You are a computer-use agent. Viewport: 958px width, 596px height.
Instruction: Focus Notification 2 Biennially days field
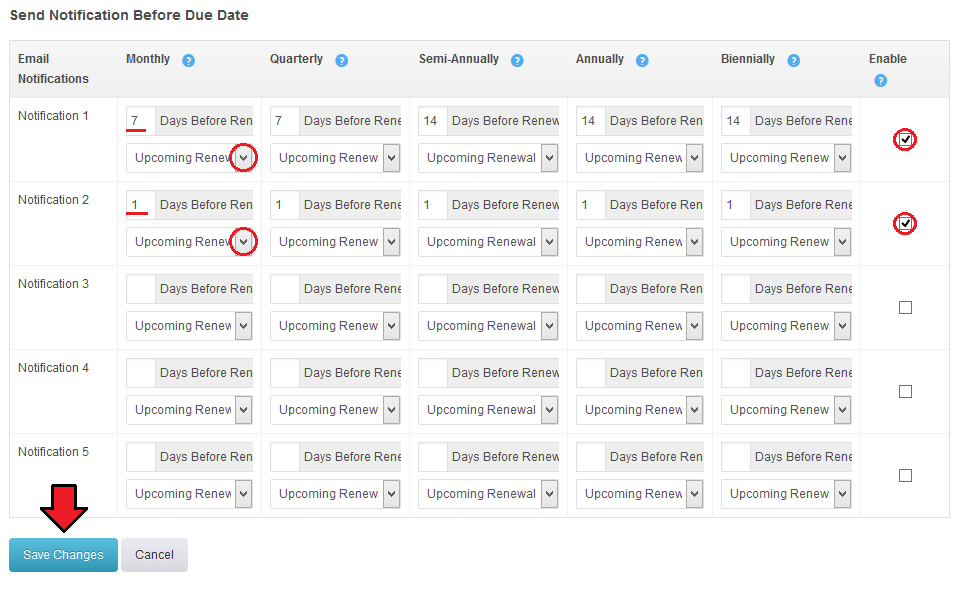tap(736, 205)
